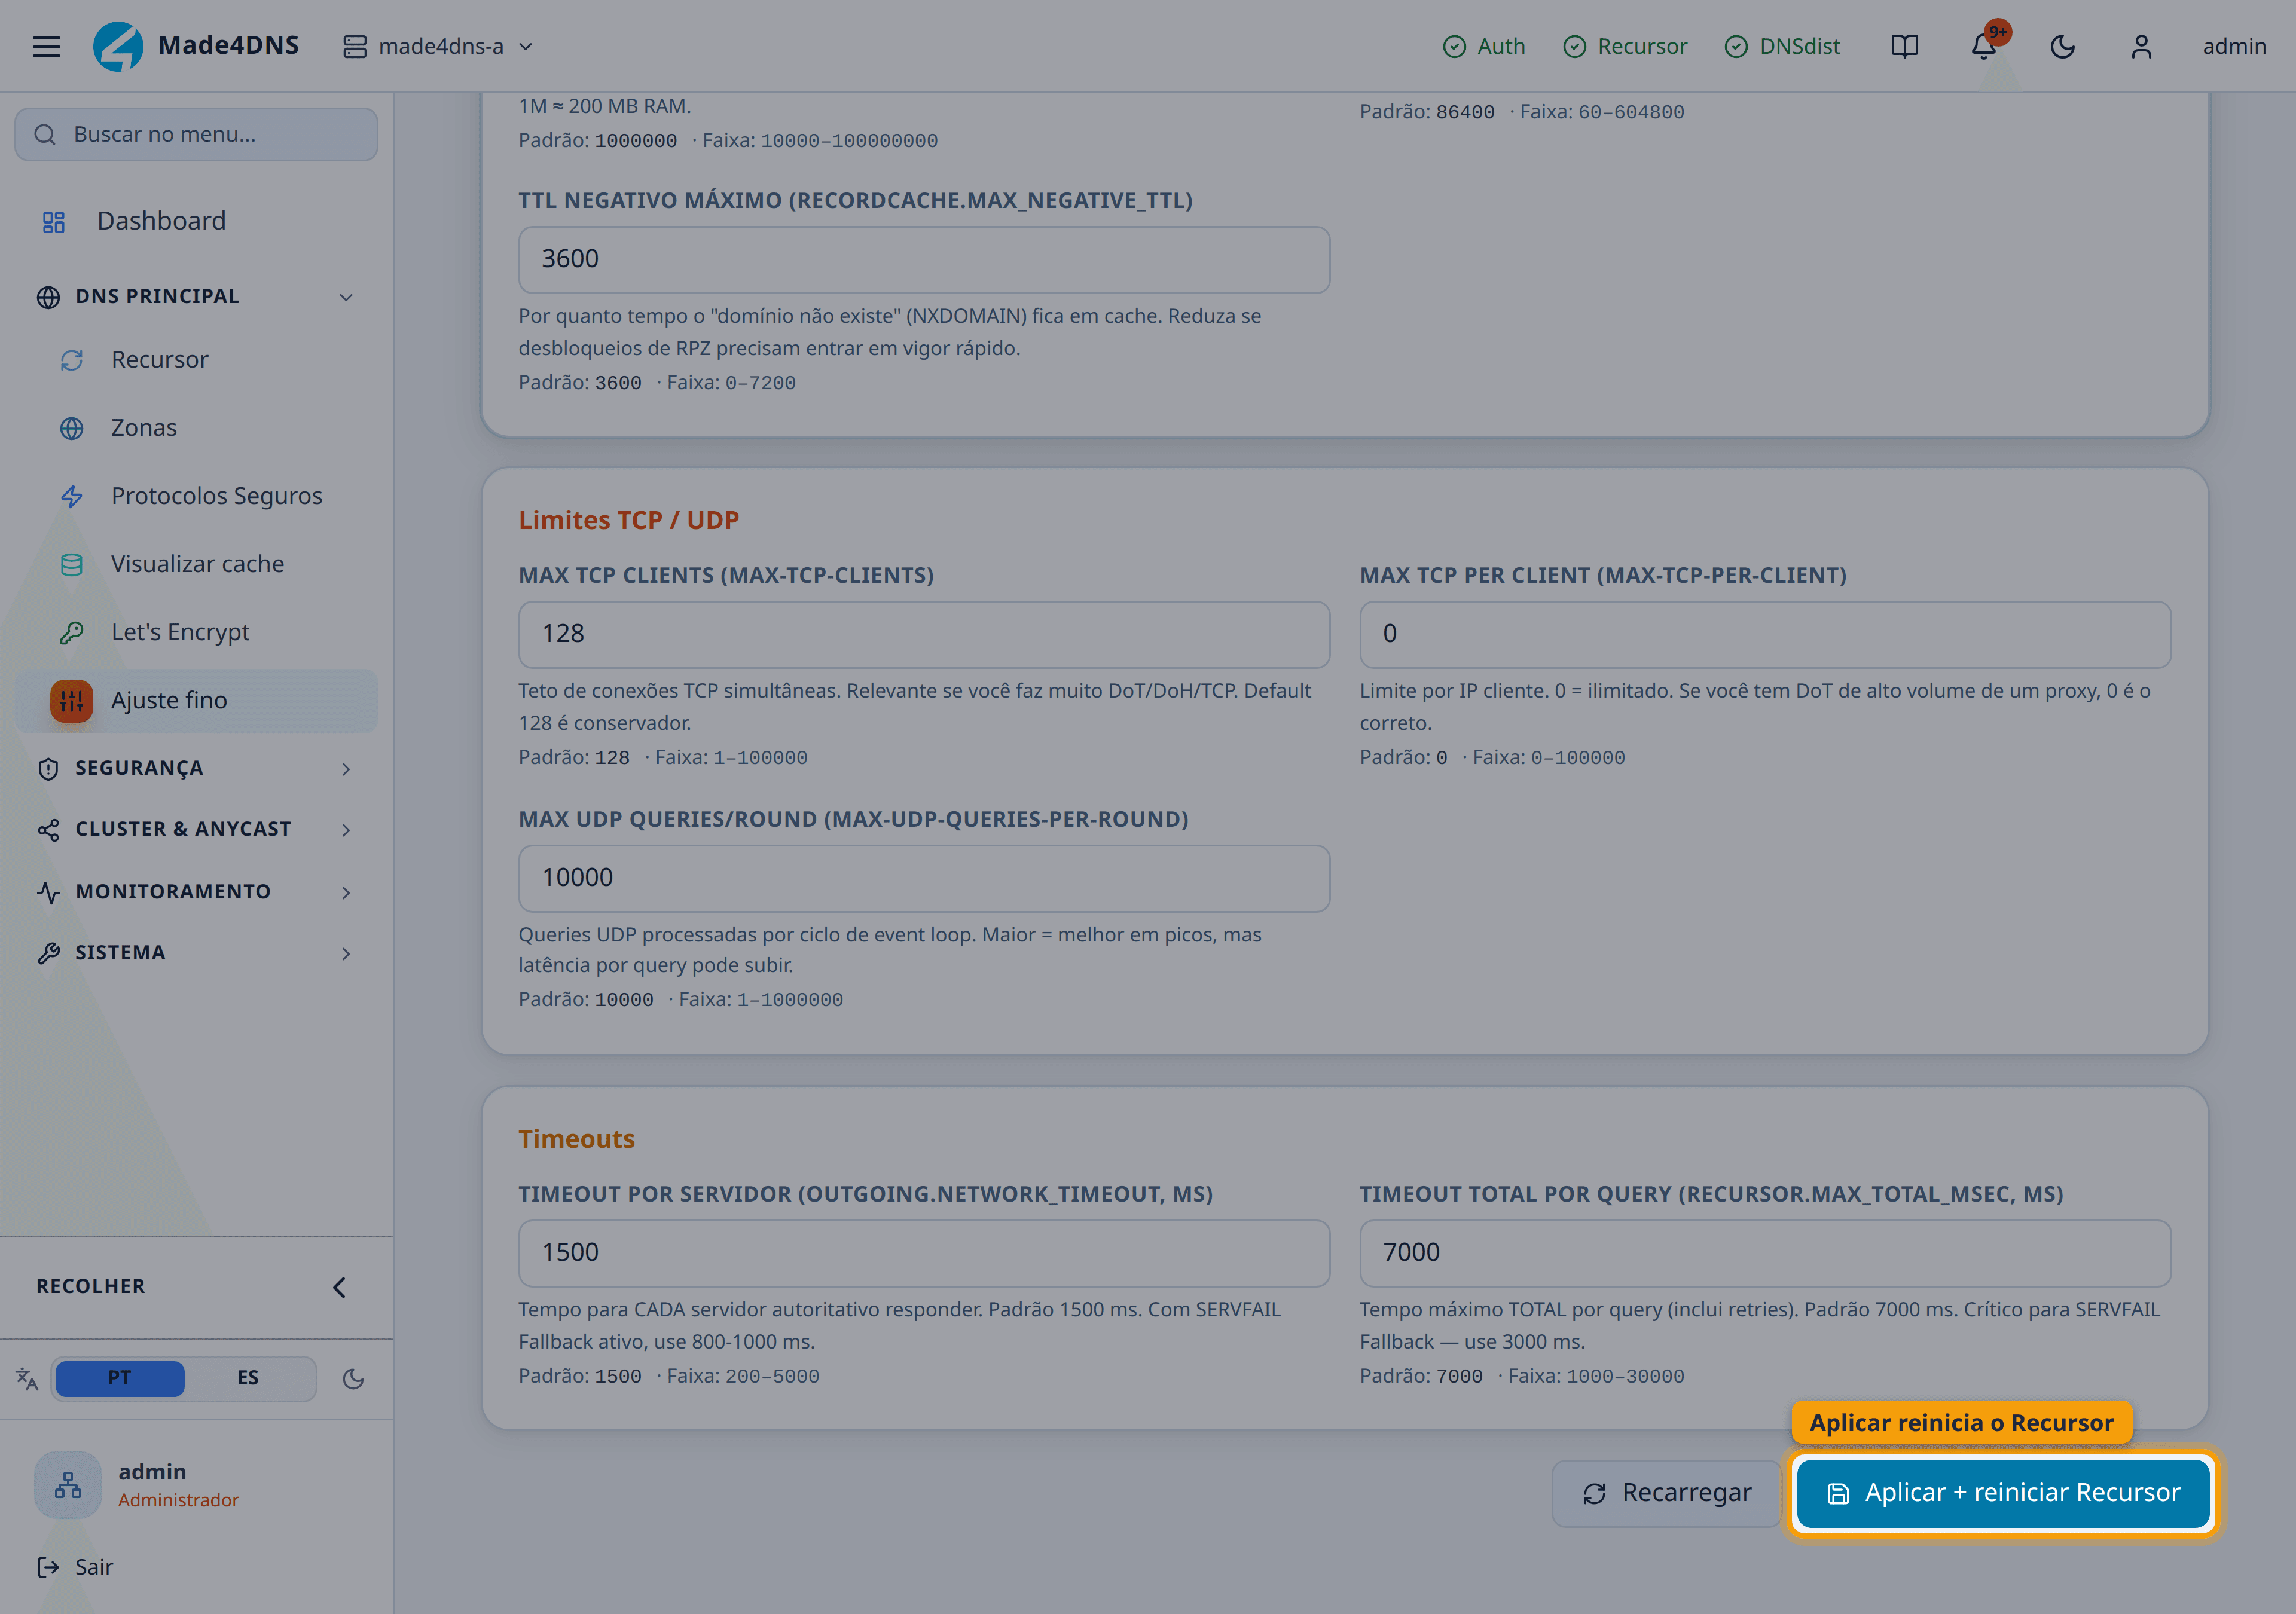Open Let's Encrypt page
Viewport: 2296px width, 1614px height.
click(196, 633)
